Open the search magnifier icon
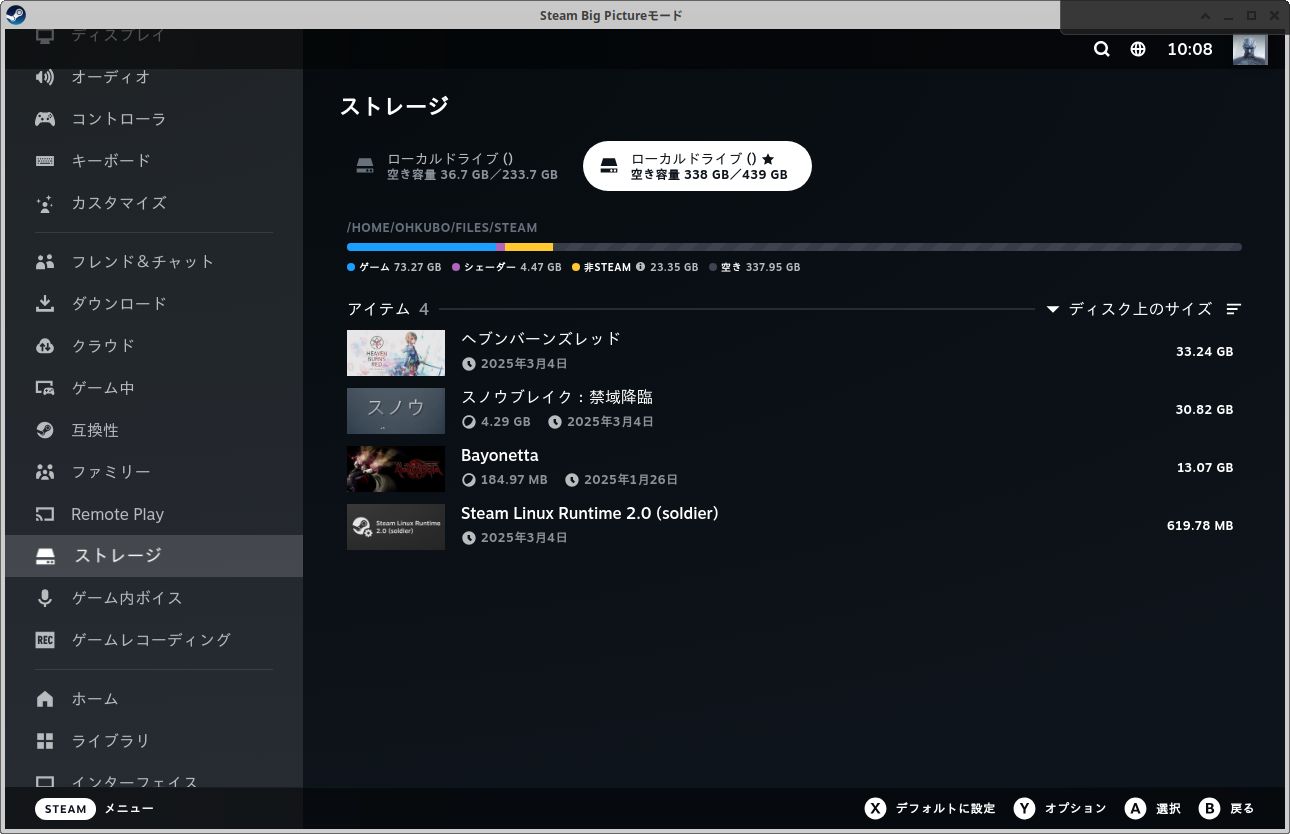 [1101, 48]
